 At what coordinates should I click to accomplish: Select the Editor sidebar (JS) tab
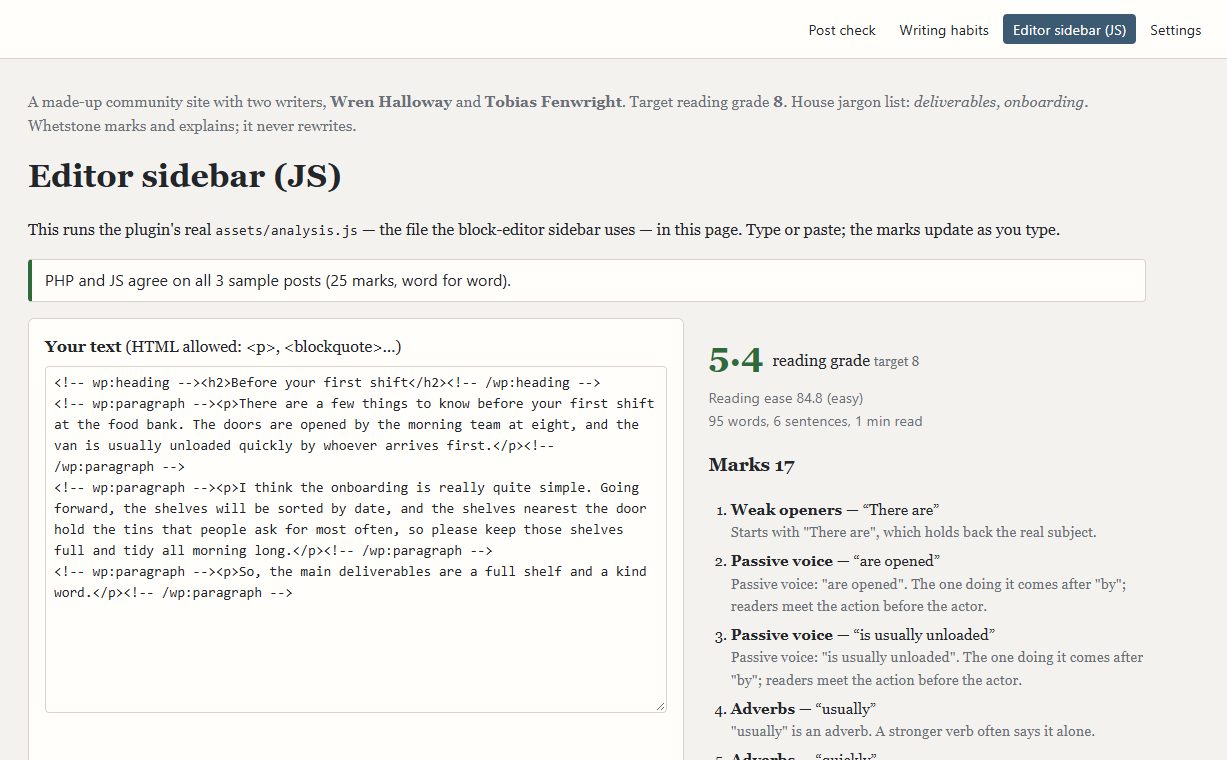[x=1069, y=30]
